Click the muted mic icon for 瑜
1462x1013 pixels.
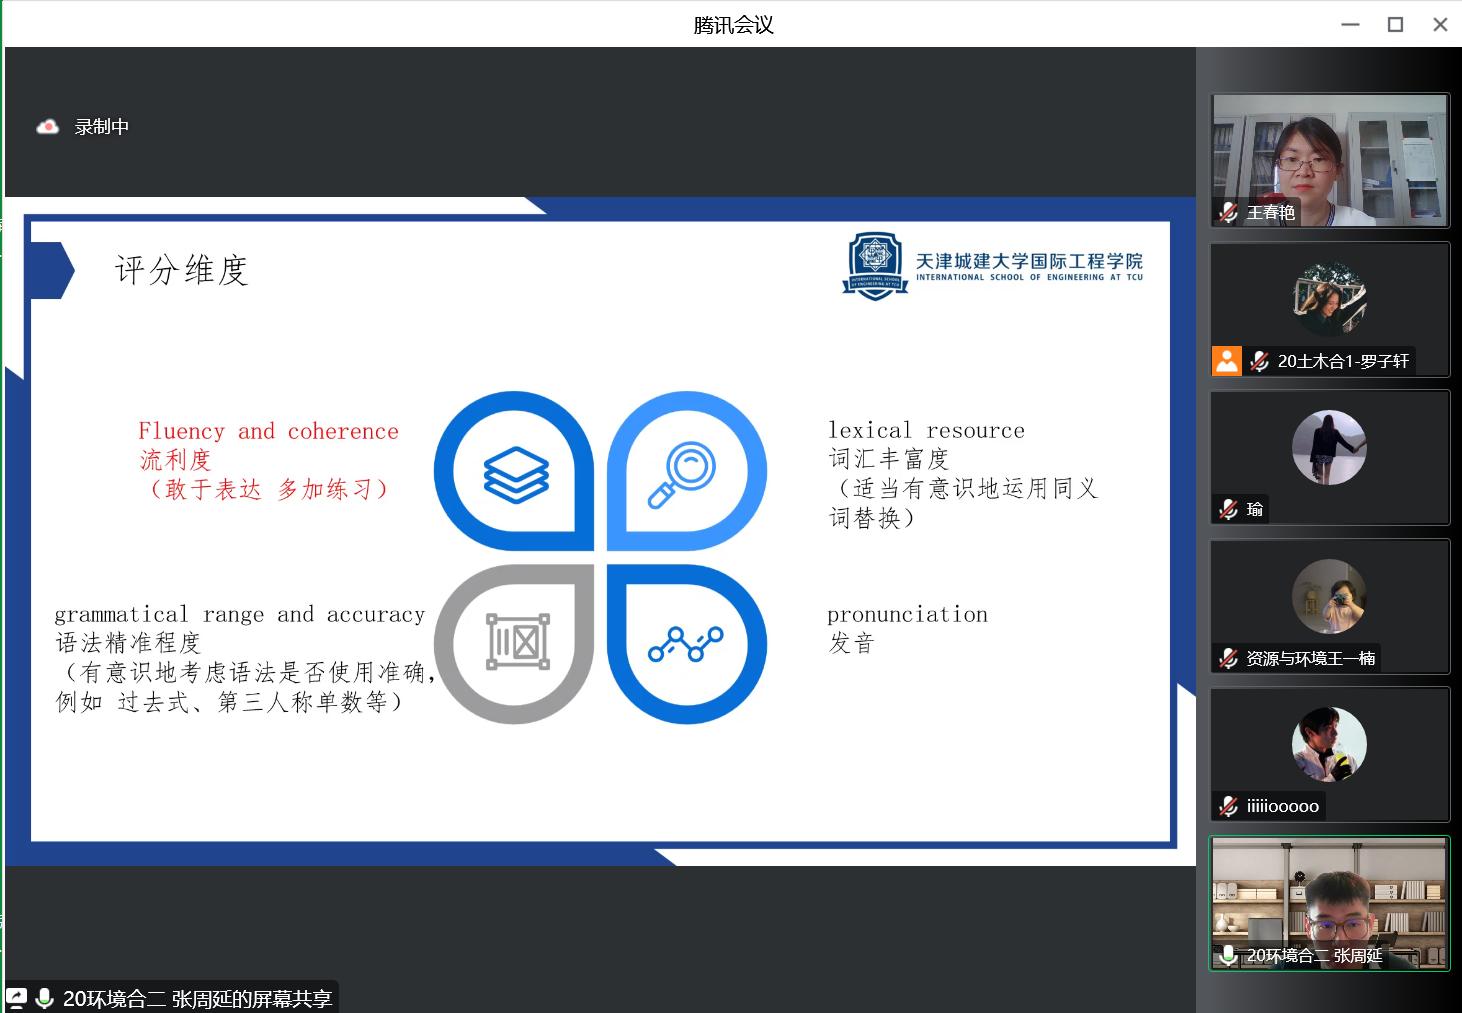pos(1229,509)
